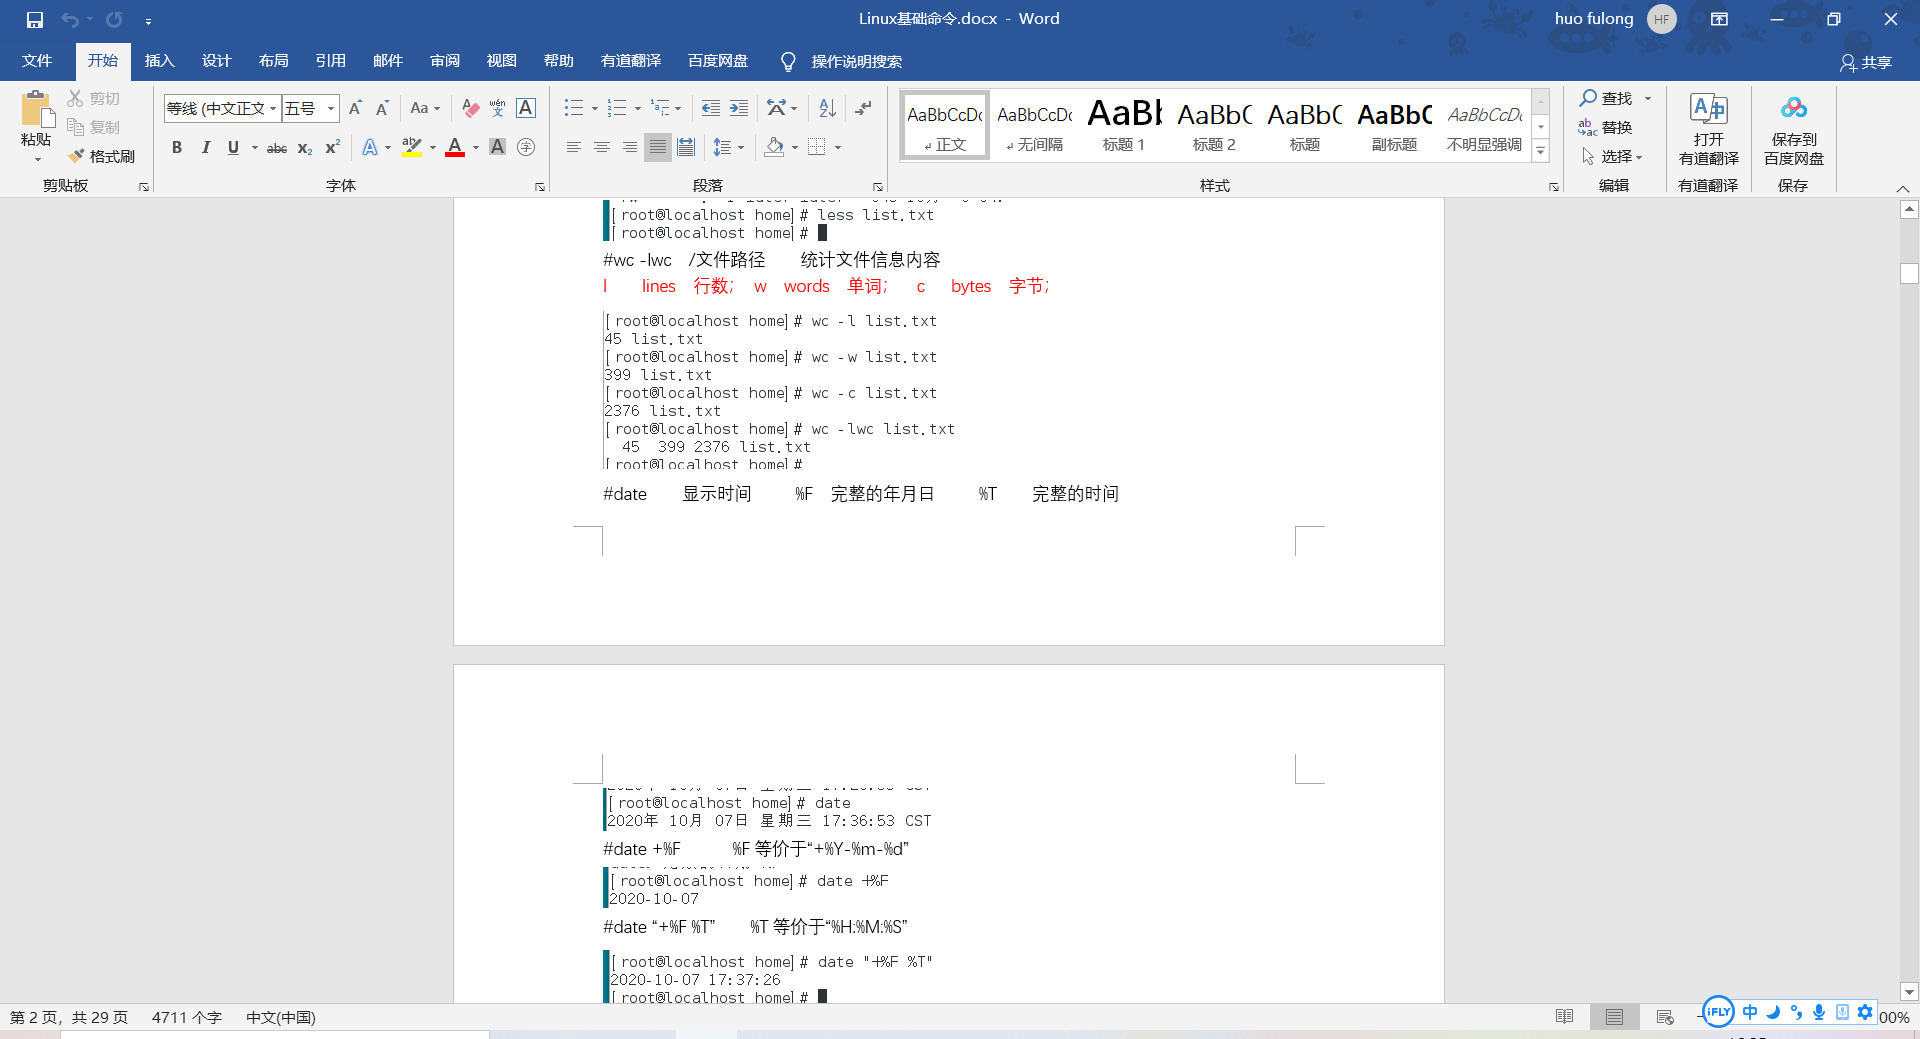Open font size dropdown
Image resolution: width=1920 pixels, height=1039 pixels.
(331, 108)
